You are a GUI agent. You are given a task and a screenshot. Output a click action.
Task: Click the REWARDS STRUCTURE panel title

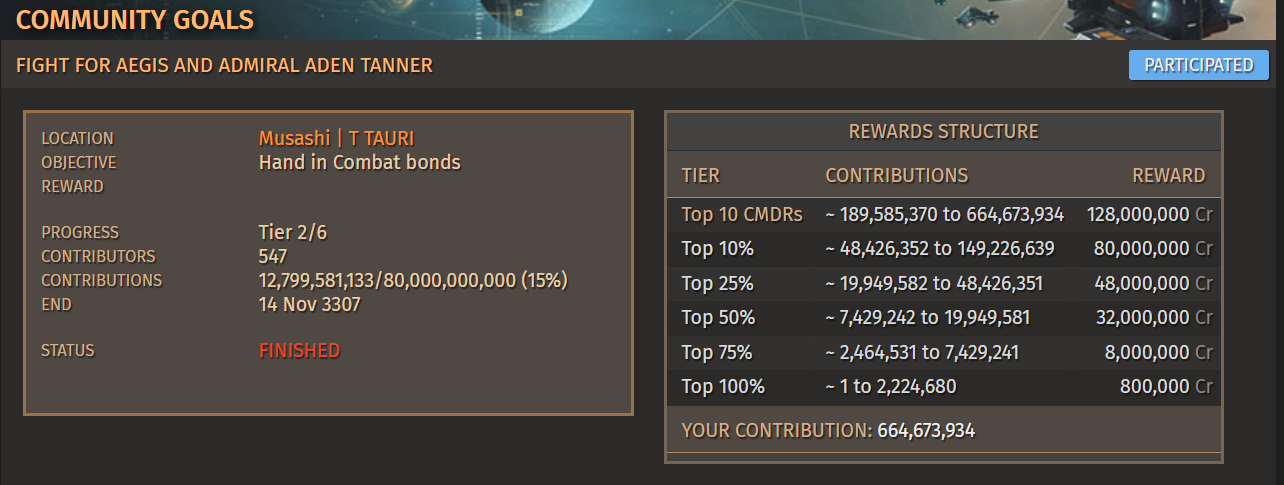(944, 132)
